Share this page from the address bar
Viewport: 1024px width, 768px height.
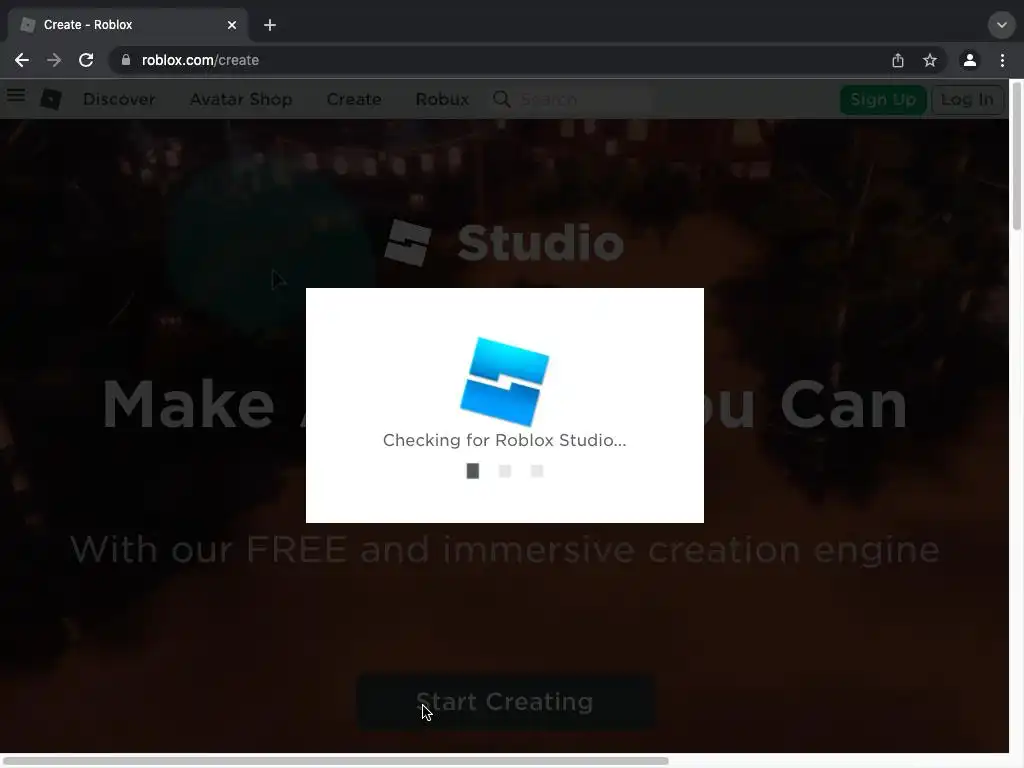898,60
